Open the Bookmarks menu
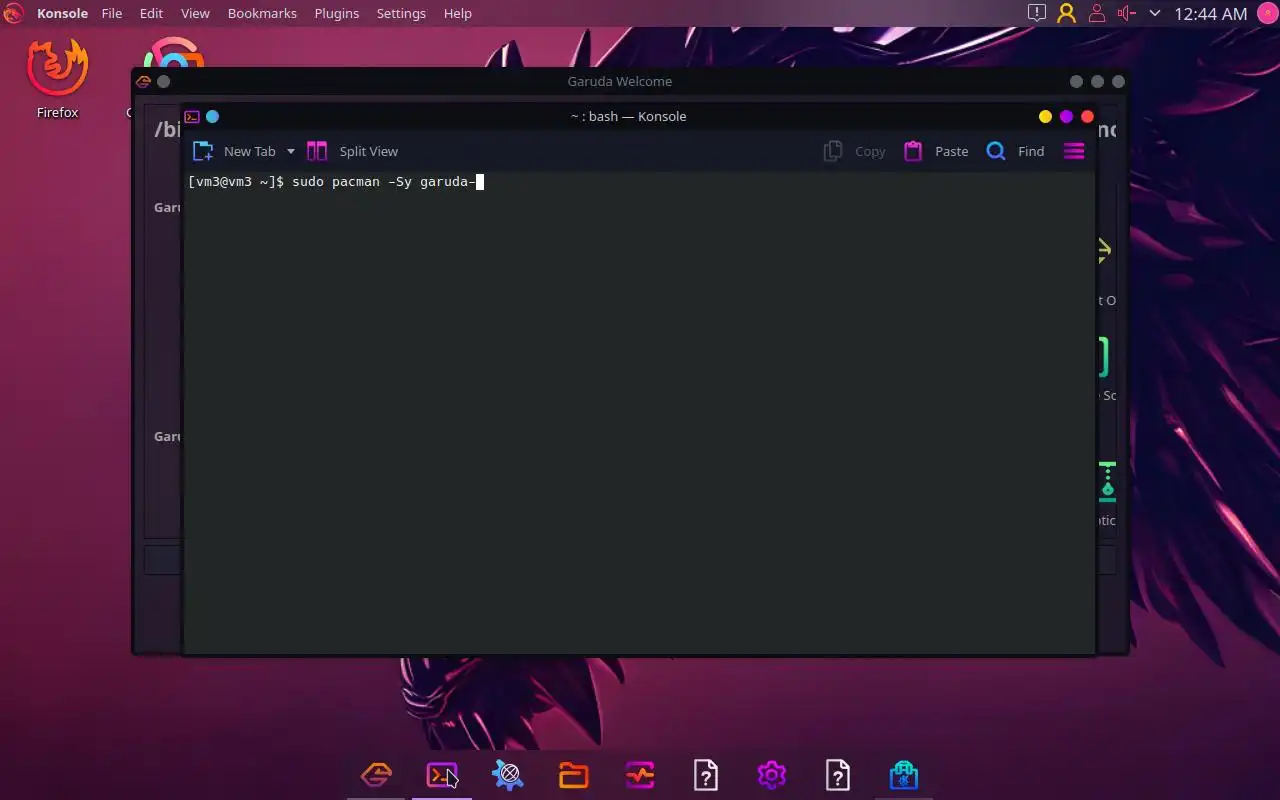1280x800 pixels. click(x=262, y=13)
